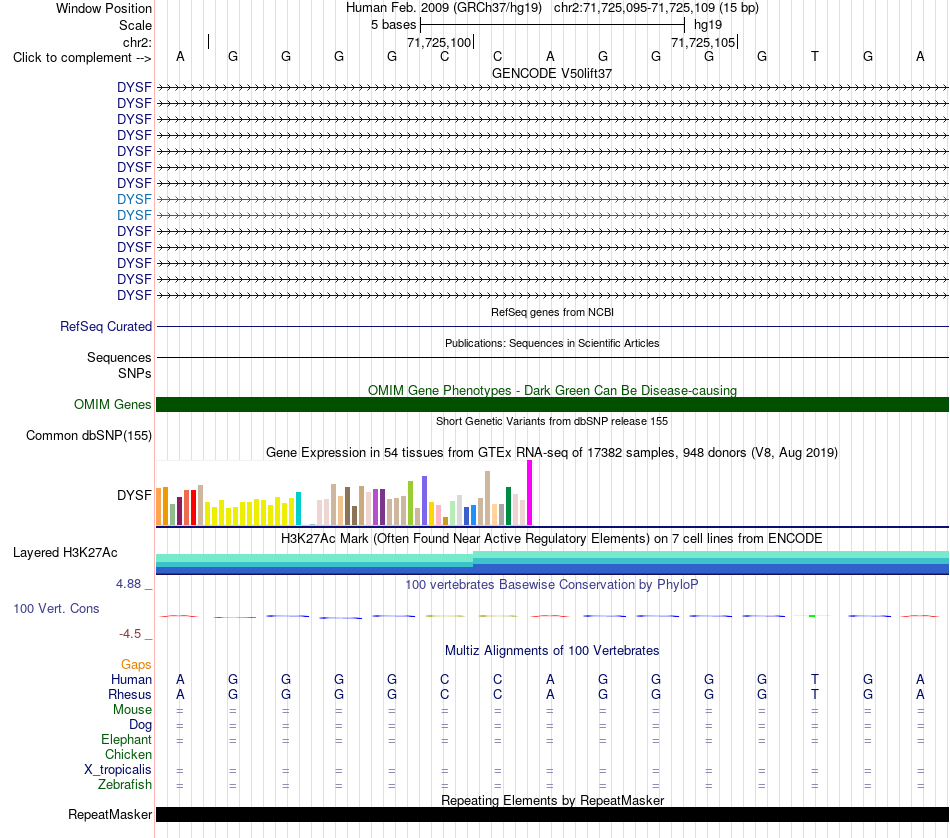Click 'Human Feb. 2009 (GRCh37/hg19)' assembly text
Screen dimensions: 950x838
click(443, 8)
